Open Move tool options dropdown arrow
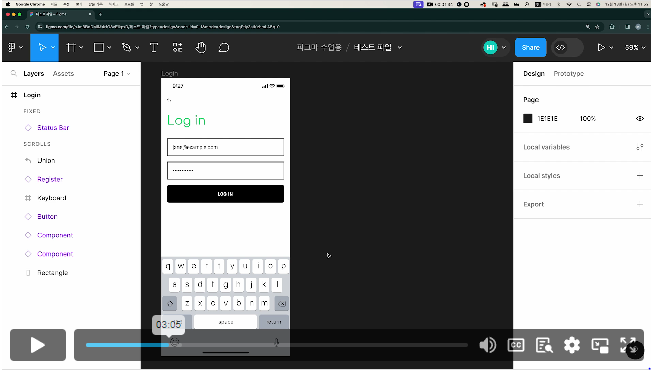 (53, 48)
